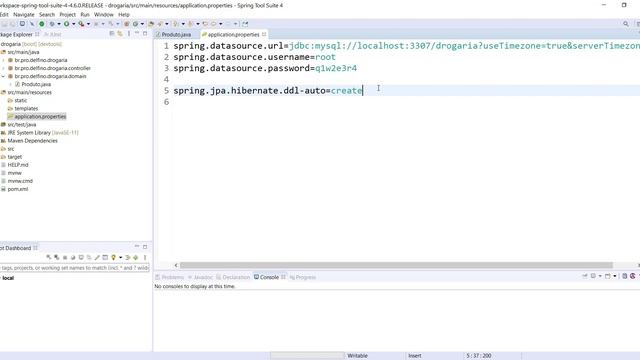This screenshot has height=360, width=640.
Task: Click the Open Console icon in the Console toolbar
Action: [608, 276]
